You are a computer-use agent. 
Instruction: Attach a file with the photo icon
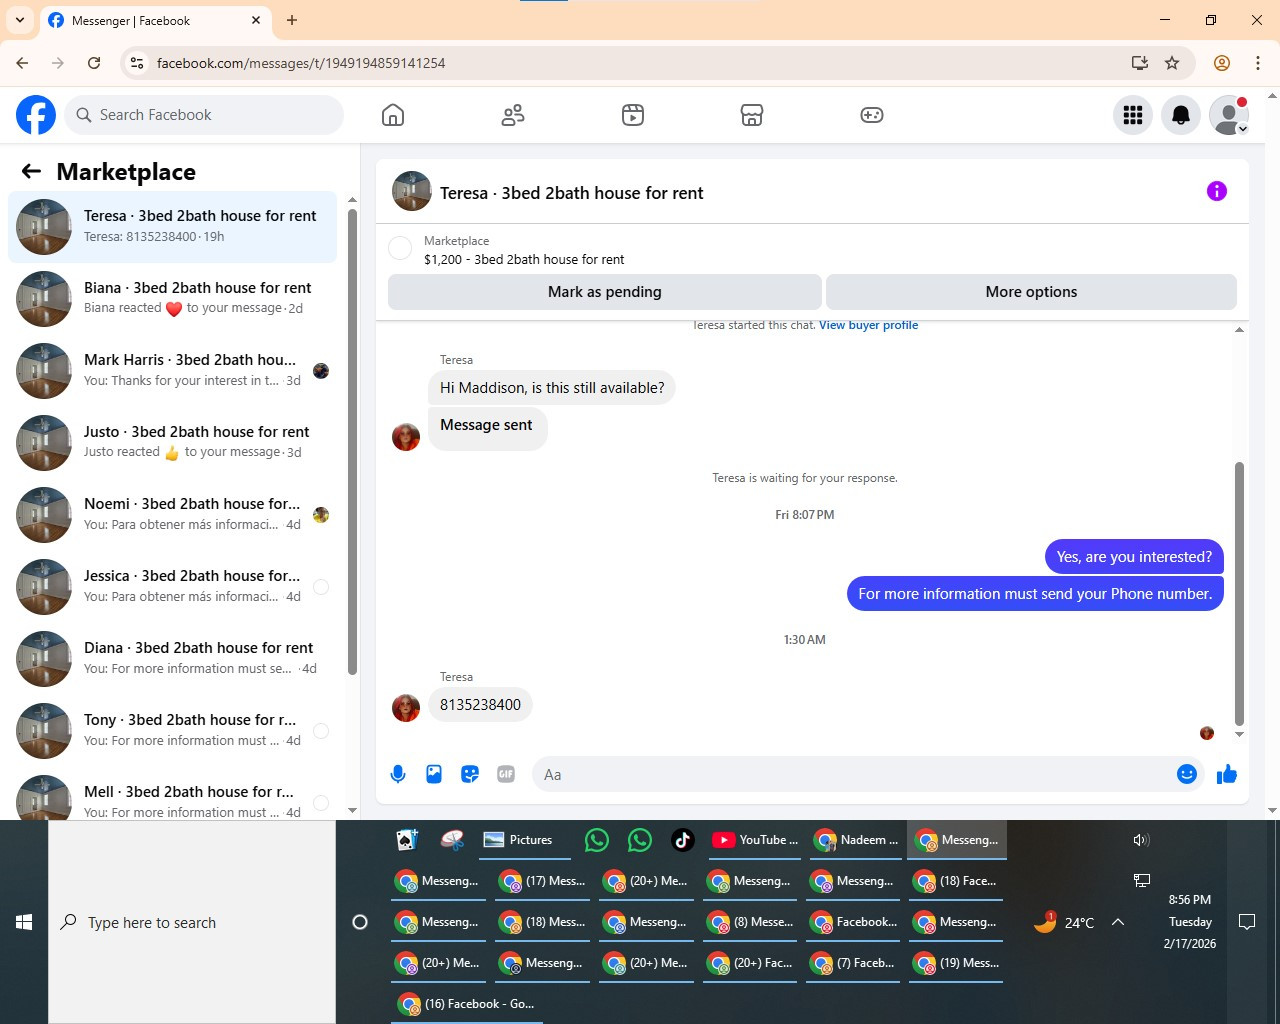tap(434, 774)
